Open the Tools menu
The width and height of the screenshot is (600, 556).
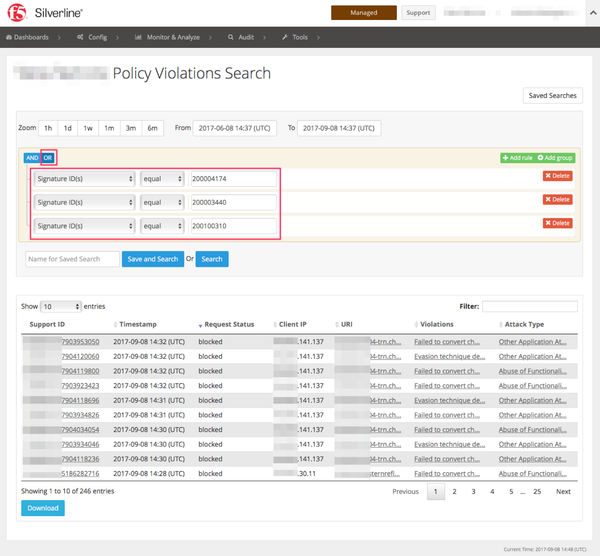point(299,37)
